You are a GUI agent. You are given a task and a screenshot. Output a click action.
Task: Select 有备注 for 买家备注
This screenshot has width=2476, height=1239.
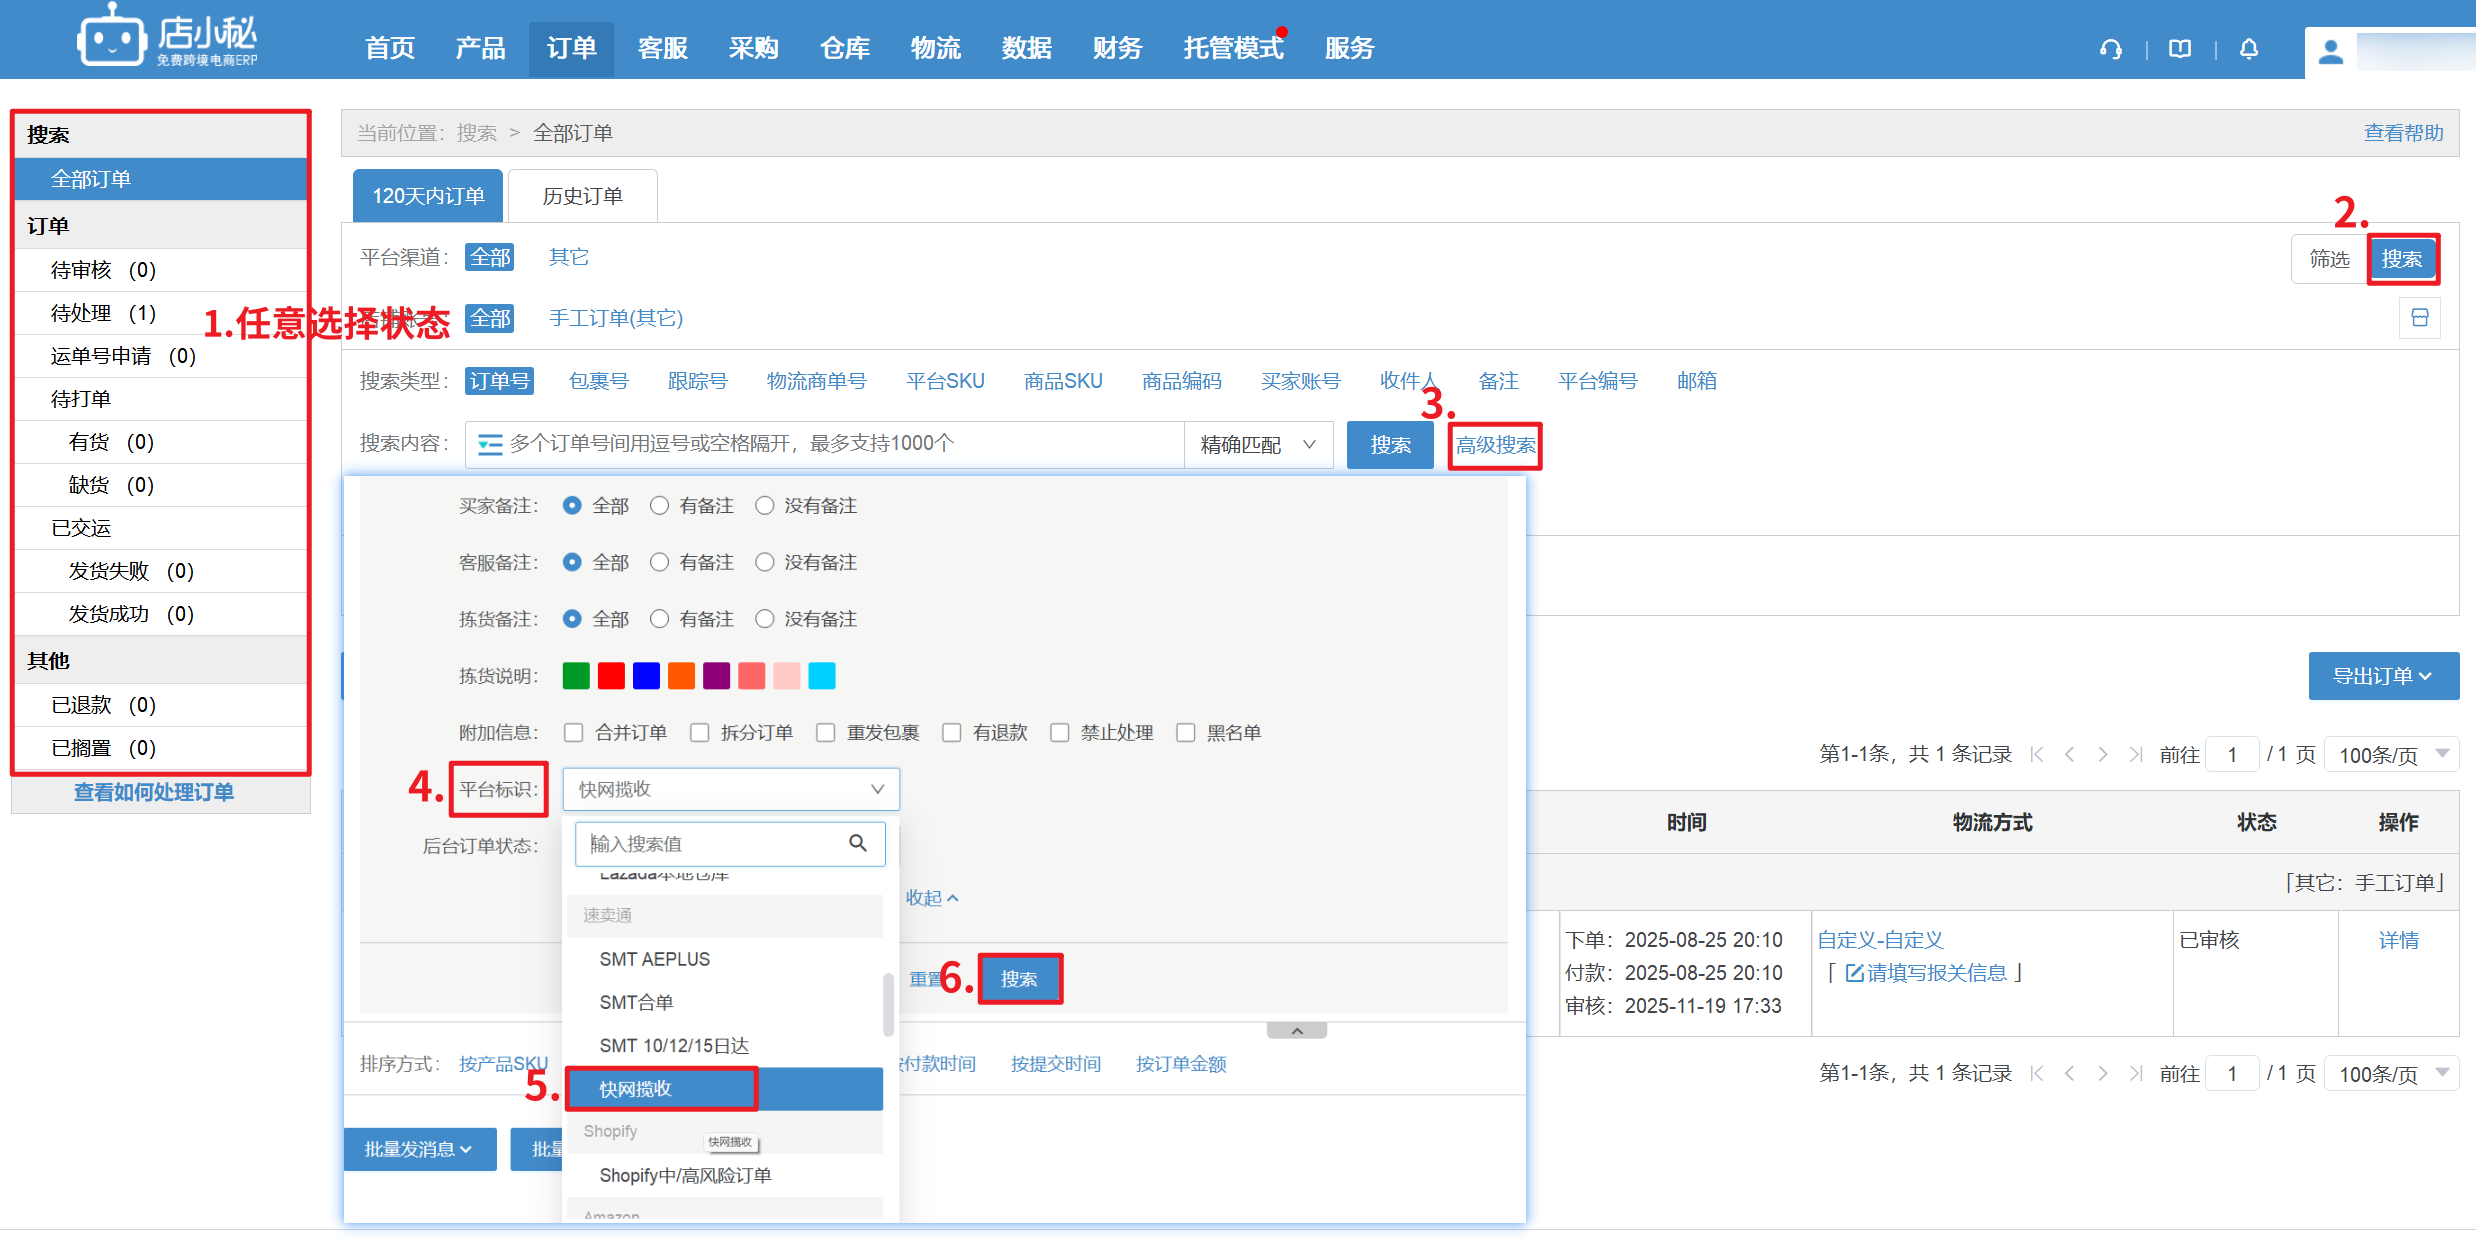(659, 506)
